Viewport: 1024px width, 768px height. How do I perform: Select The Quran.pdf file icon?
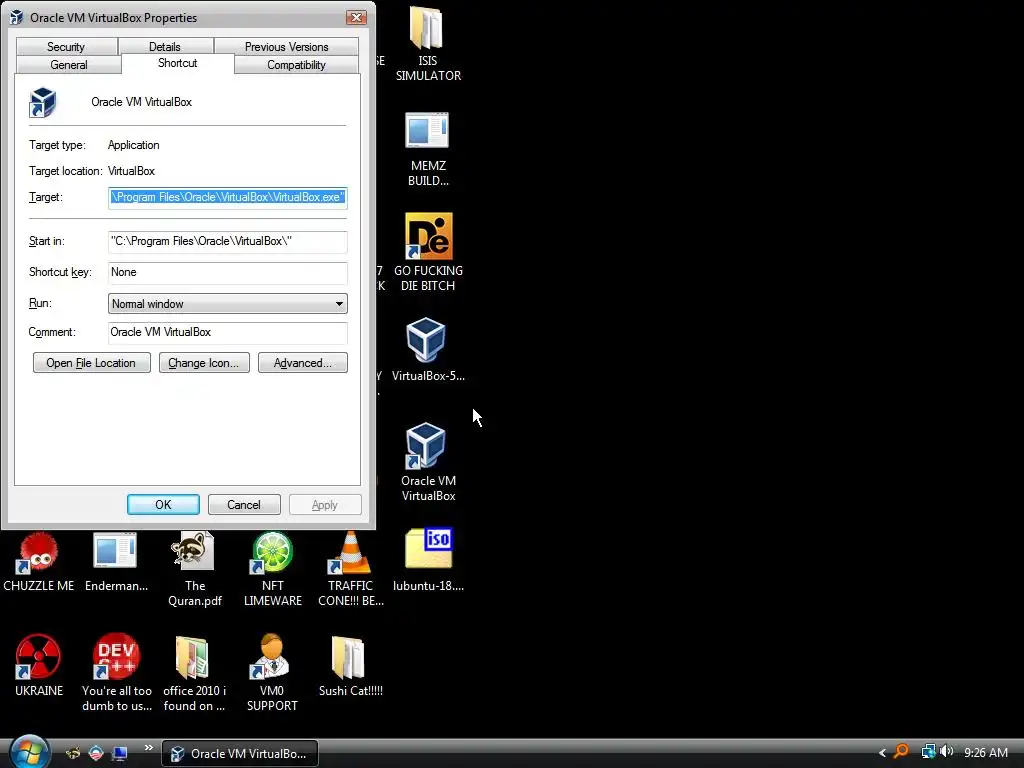tap(193, 551)
